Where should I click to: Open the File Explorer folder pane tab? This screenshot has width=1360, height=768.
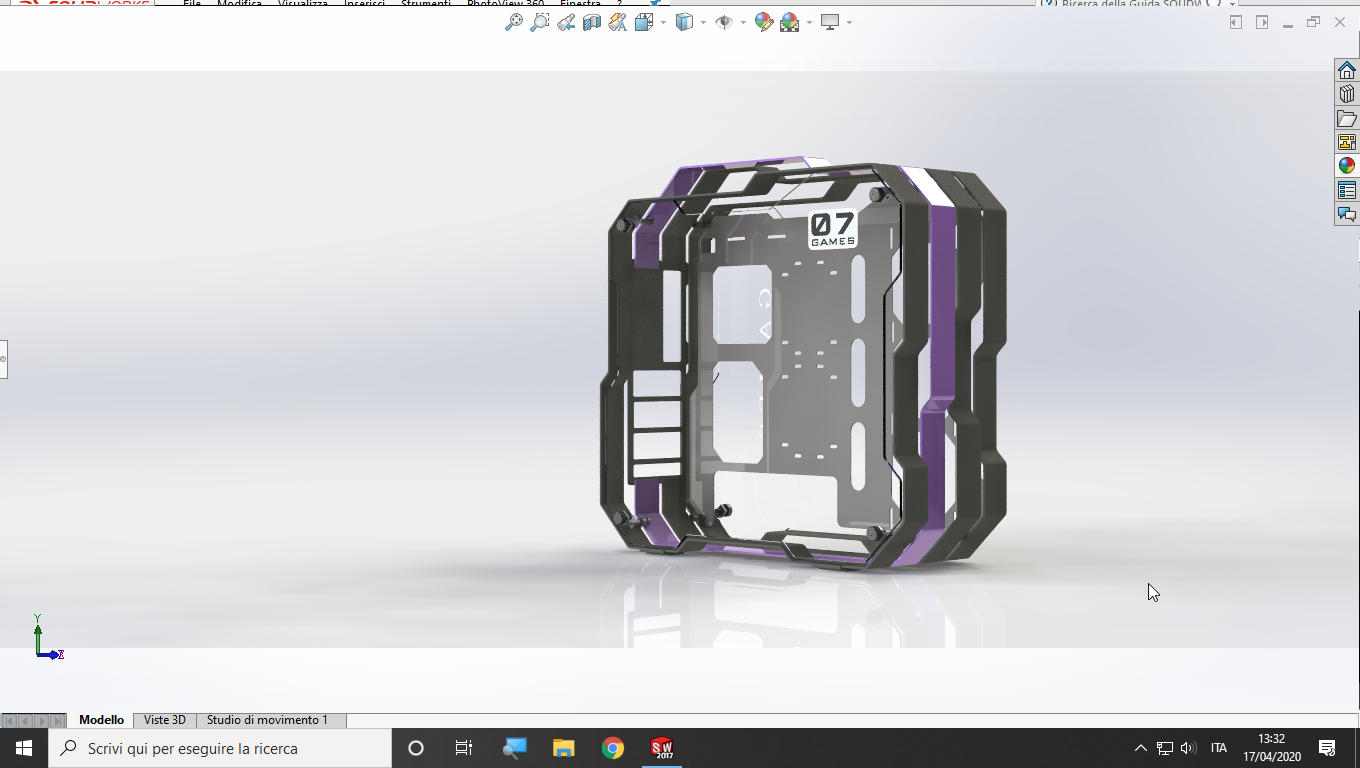tap(1347, 118)
